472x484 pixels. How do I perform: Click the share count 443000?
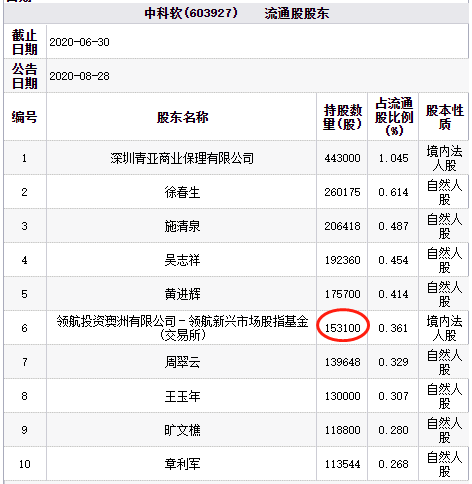[x=342, y=158]
